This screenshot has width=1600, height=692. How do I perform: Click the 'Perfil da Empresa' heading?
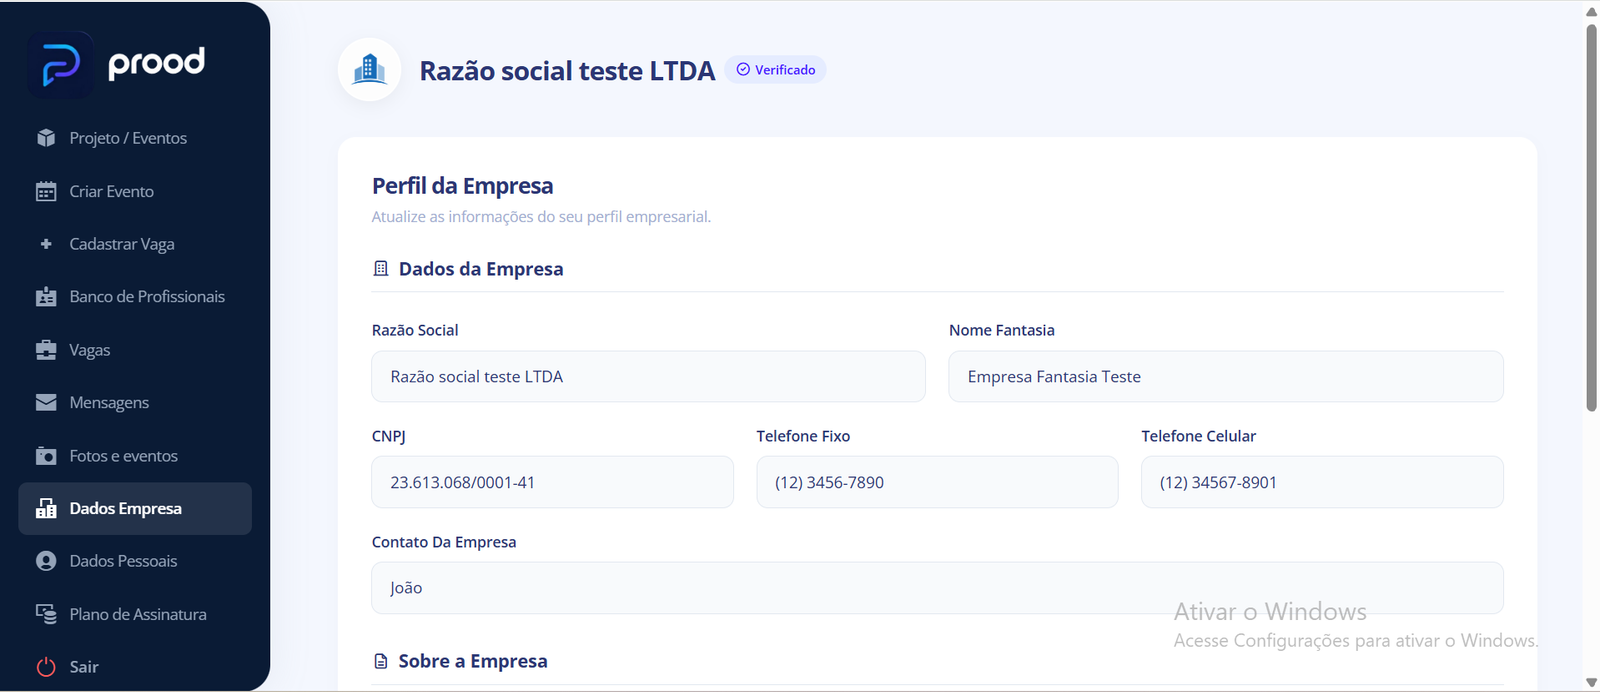[x=462, y=186]
